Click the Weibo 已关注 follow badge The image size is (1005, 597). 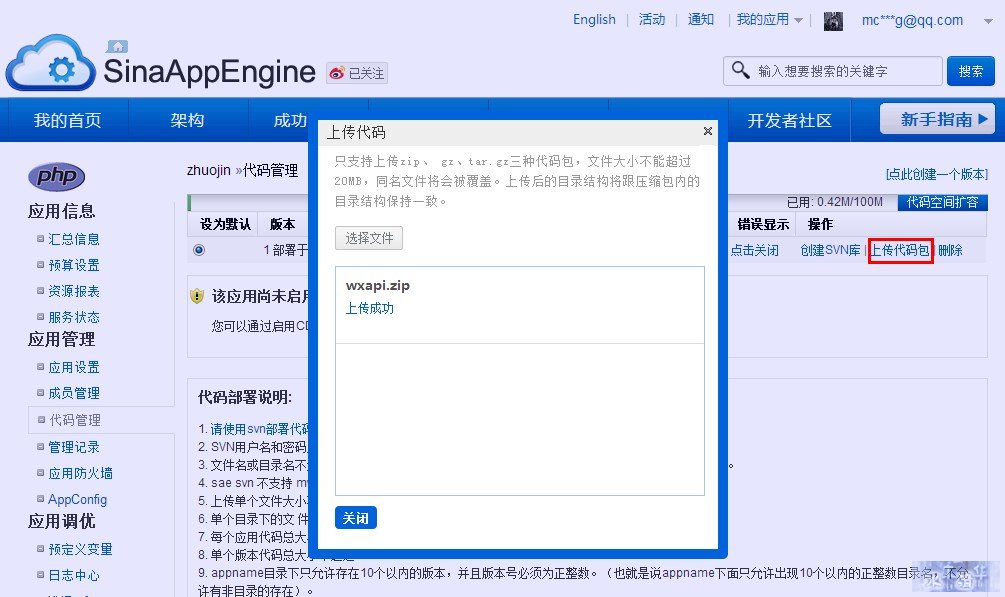(x=357, y=73)
